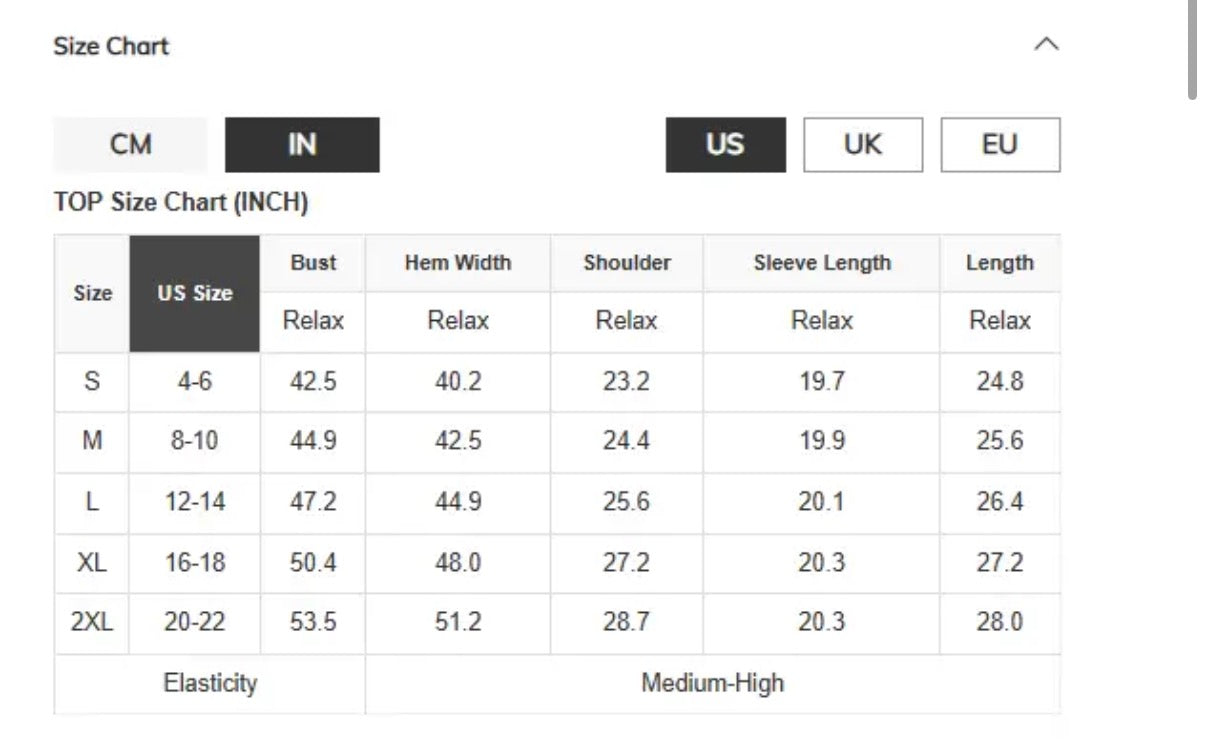Select the XL size row label
Screen dimensions: 1206x747
tap(92, 562)
